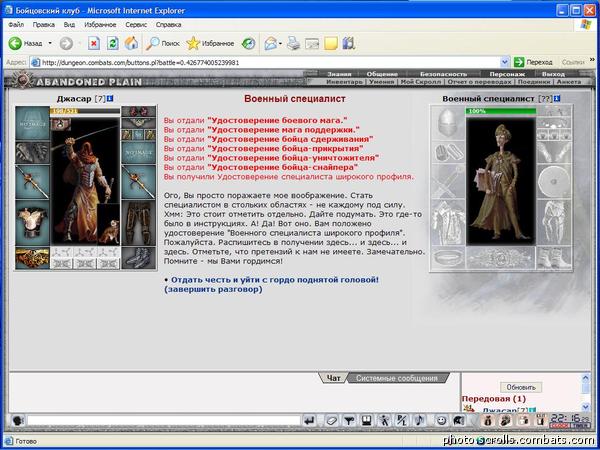Click Джасар's boots equipment slot

[138, 258]
